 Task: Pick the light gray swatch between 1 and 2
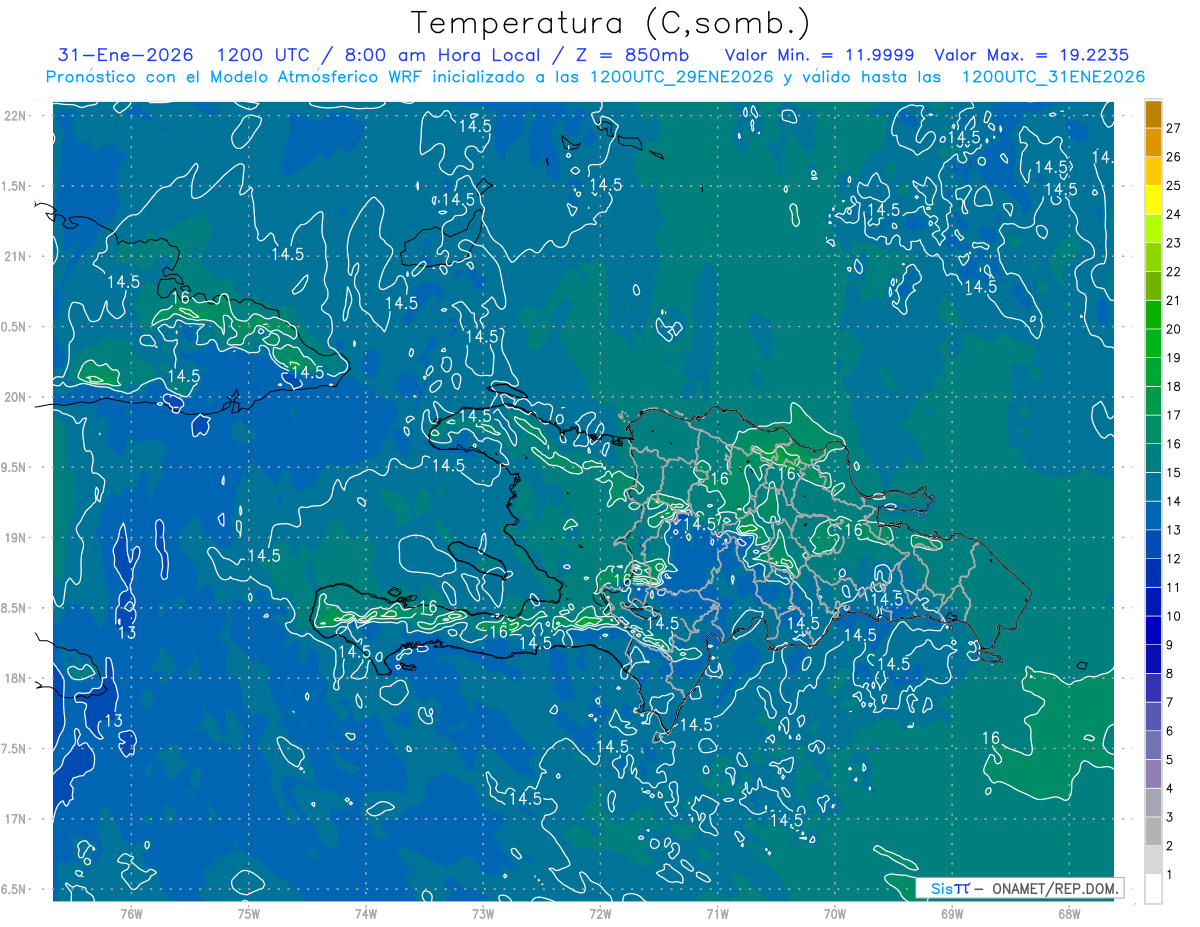1153,860
